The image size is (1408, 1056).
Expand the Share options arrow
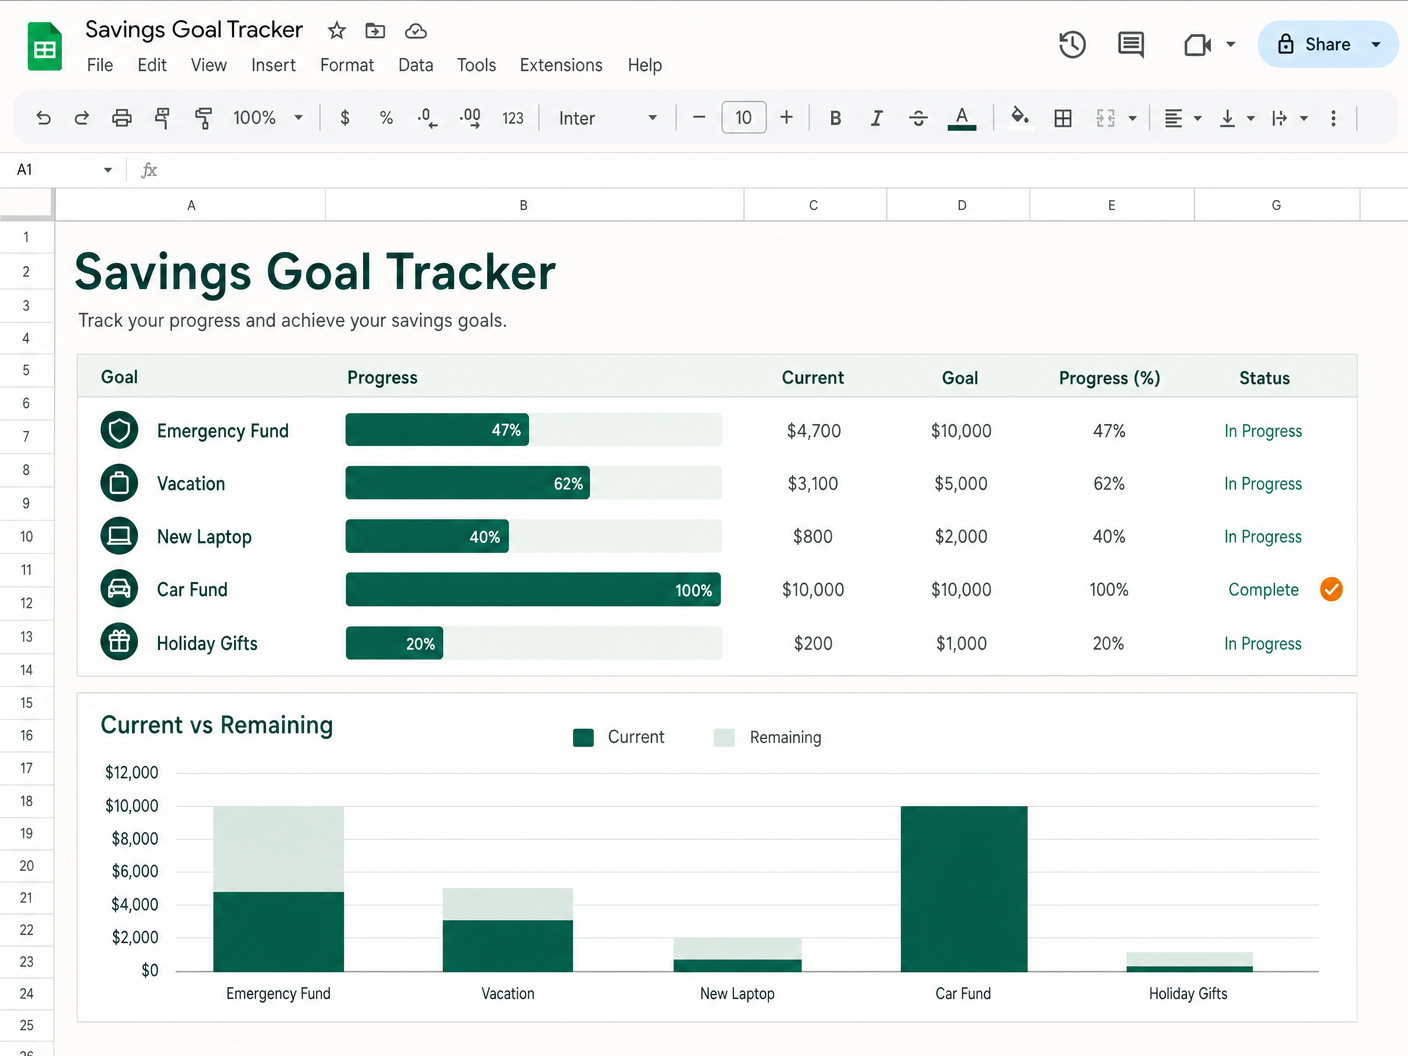(x=1376, y=44)
